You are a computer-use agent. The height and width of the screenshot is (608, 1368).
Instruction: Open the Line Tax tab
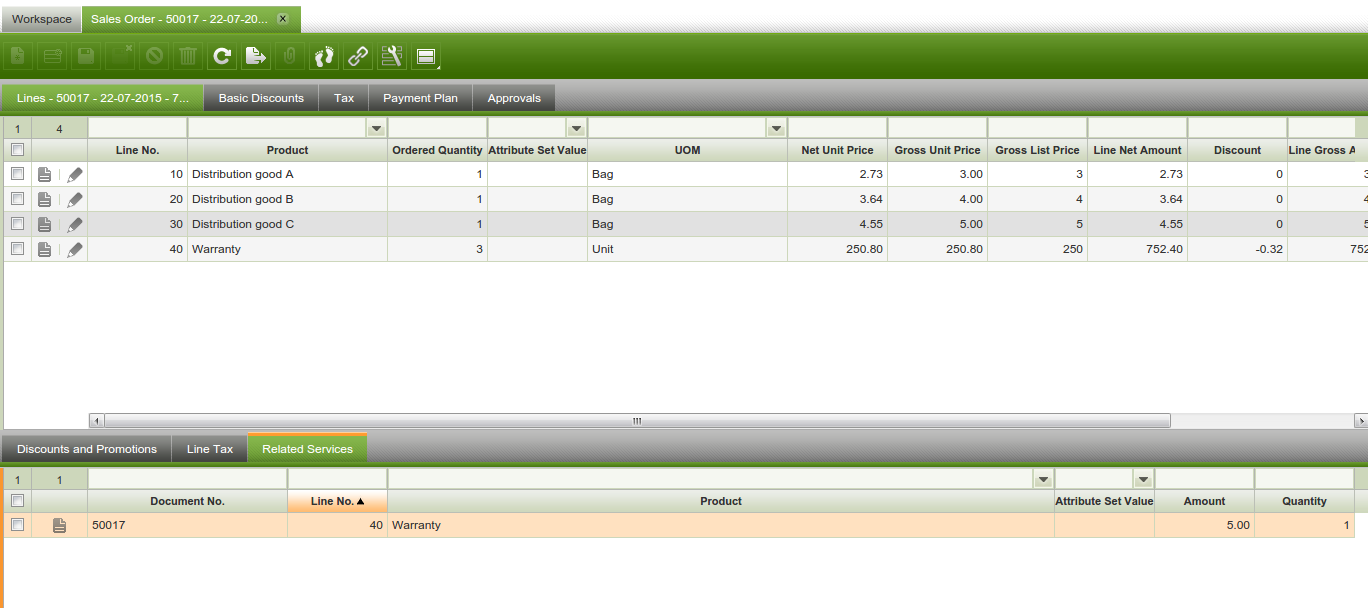(210, 449)
